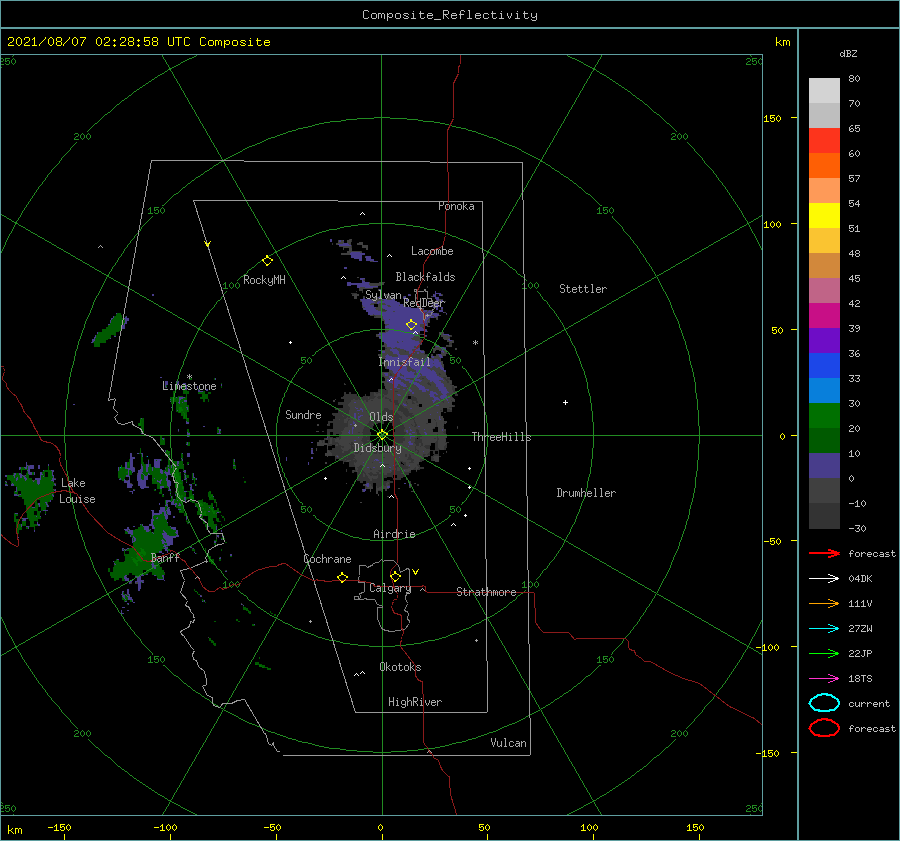The width and height of the screenshot is (900, 841).
Task: Click the dBZ scale heading
Action: tap(848, 54)
